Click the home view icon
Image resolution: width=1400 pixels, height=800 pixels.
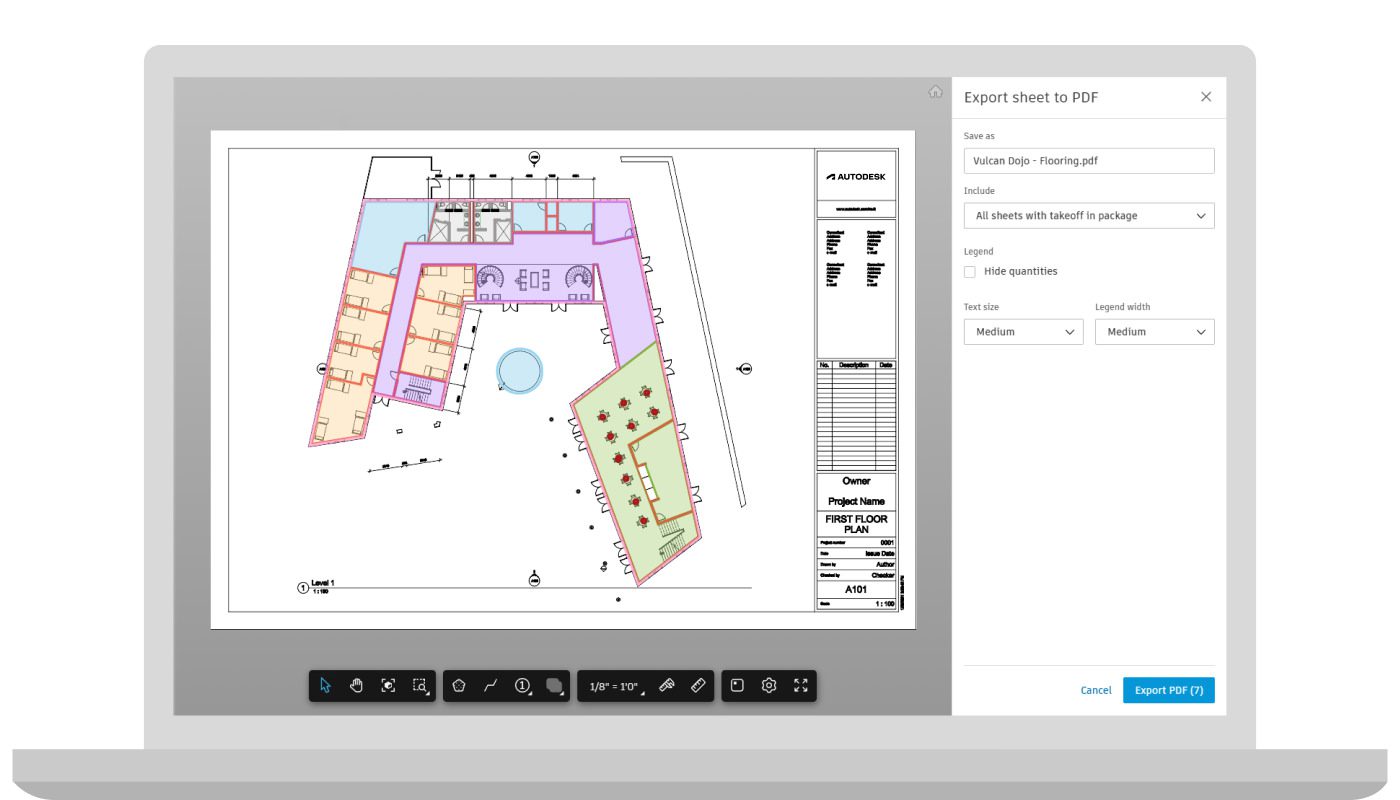pos(935,92)
